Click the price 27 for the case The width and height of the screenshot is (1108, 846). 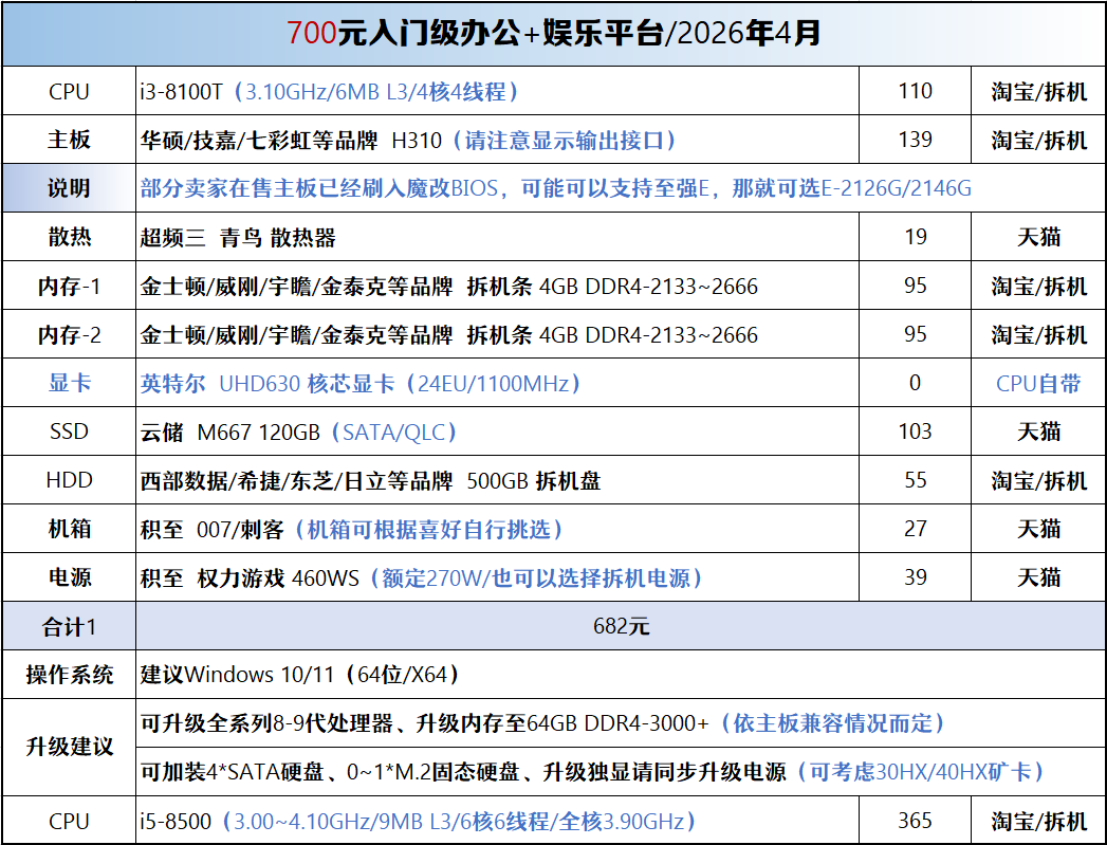click(915, 529)
